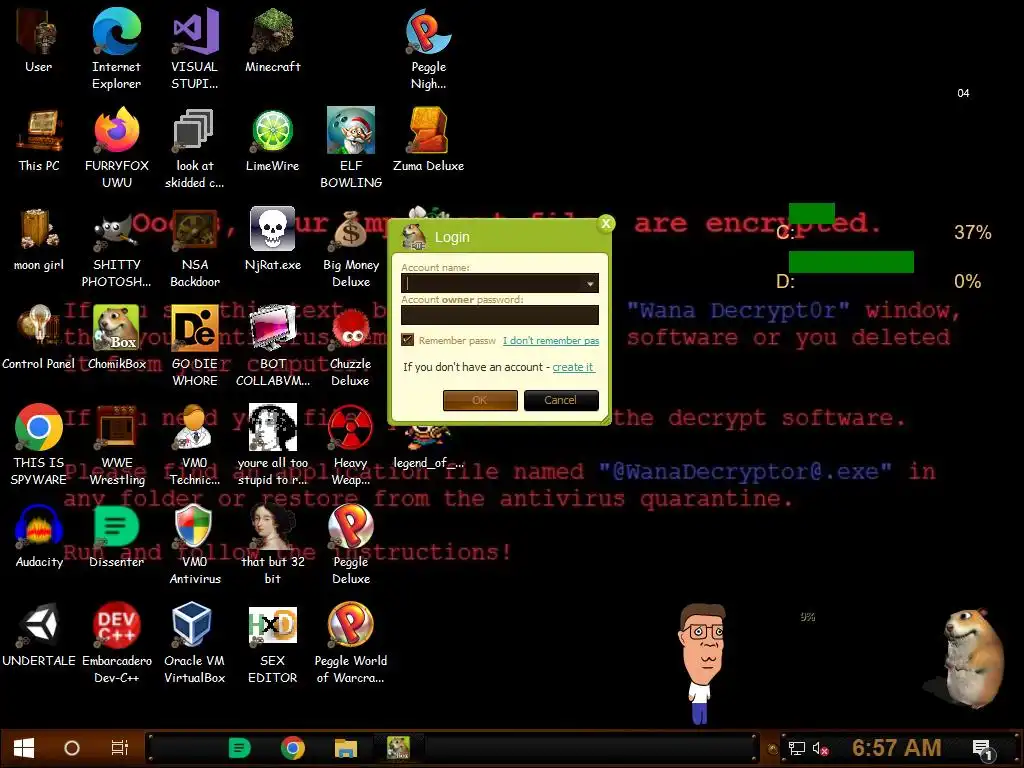1024x768 pixels.
Task: Open the Control Panel desktop icon
Action: point(39,338)
